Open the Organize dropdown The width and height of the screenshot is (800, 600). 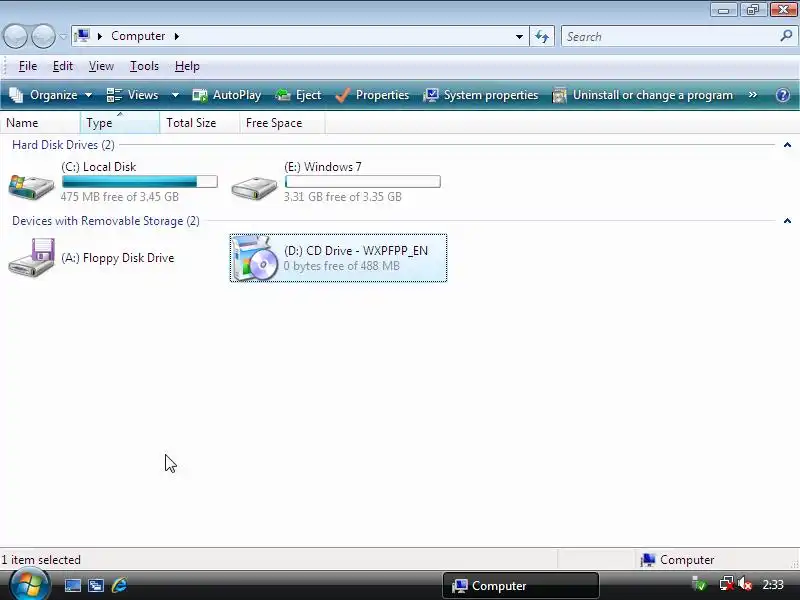pyautogui.click(x=51, y=95)
